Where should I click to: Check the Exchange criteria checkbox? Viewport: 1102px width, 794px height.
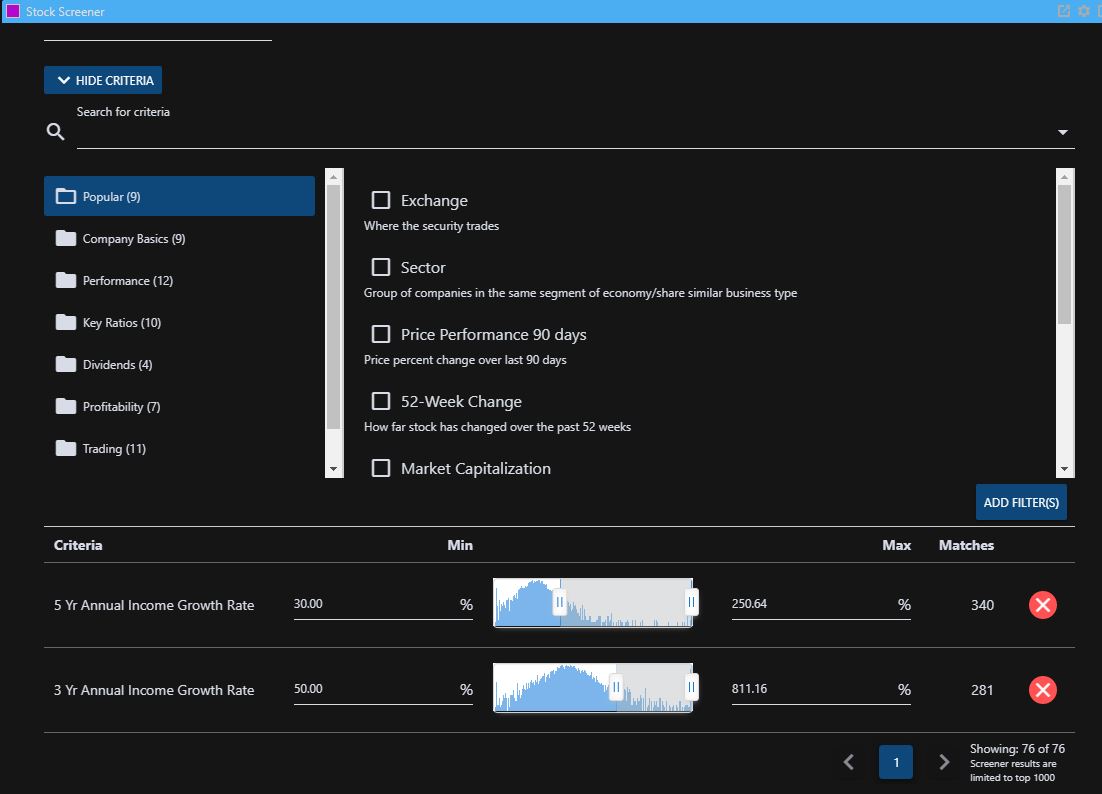click(x=381, y=200)
